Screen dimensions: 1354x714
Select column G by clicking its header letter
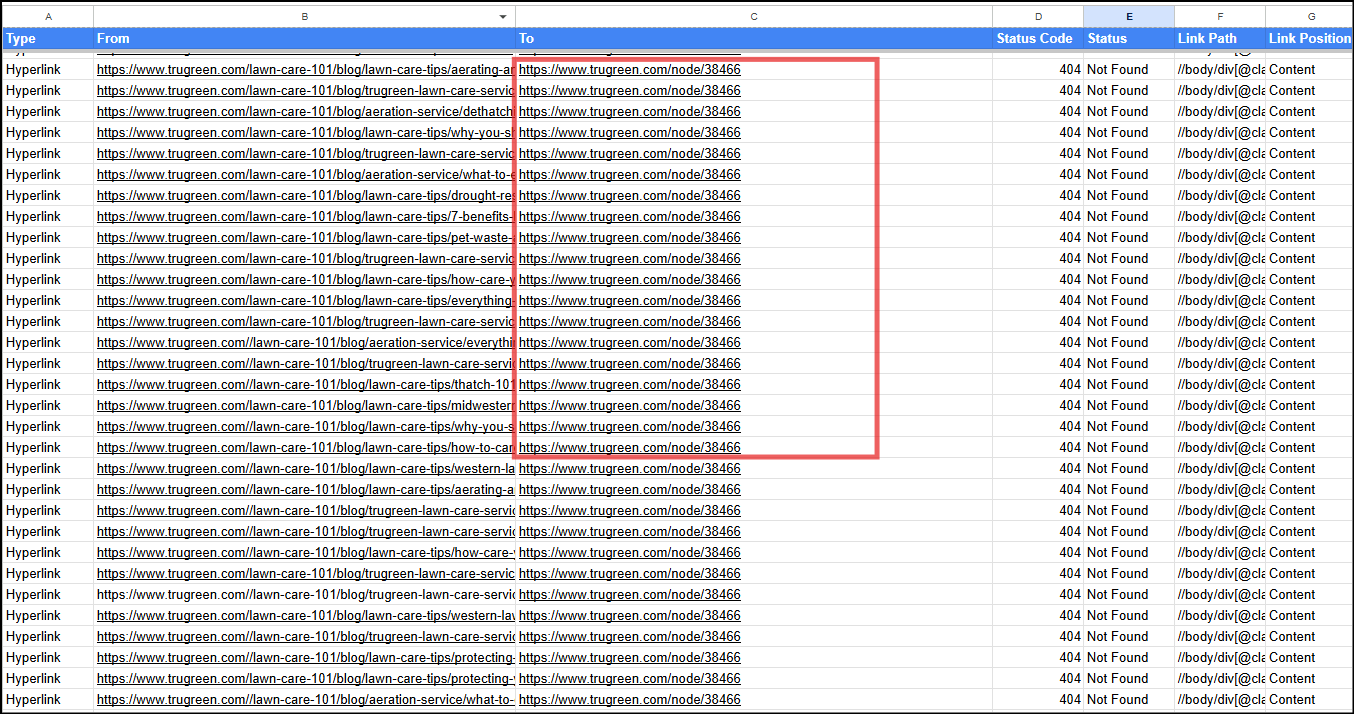tap(1310, 16)
